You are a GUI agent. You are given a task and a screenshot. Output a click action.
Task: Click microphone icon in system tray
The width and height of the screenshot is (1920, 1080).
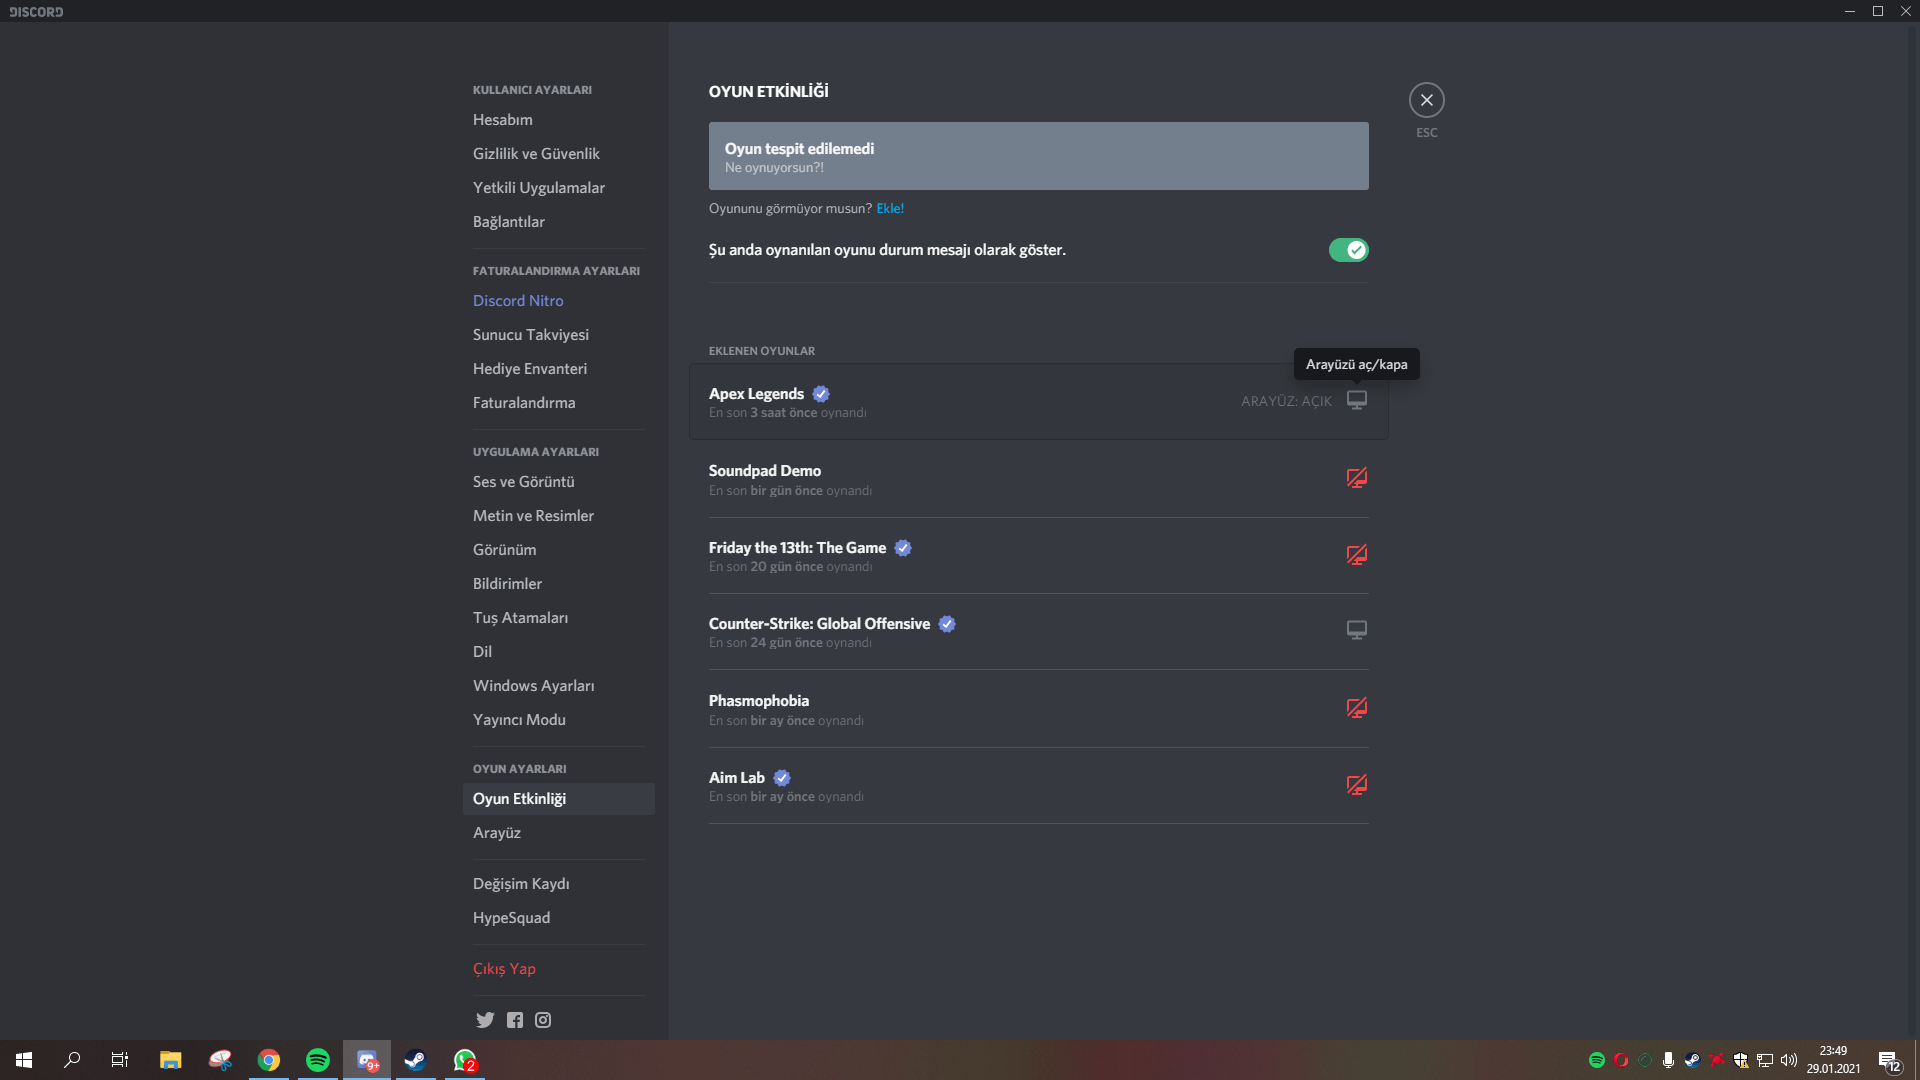(x=1668, y=1060)
